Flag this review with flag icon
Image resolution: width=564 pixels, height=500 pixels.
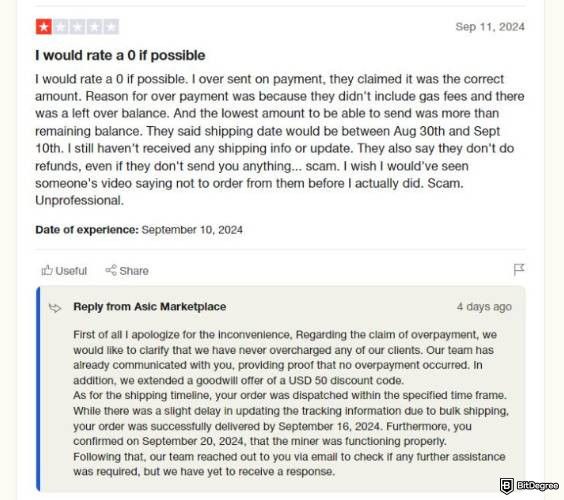[x=519, y=269]
